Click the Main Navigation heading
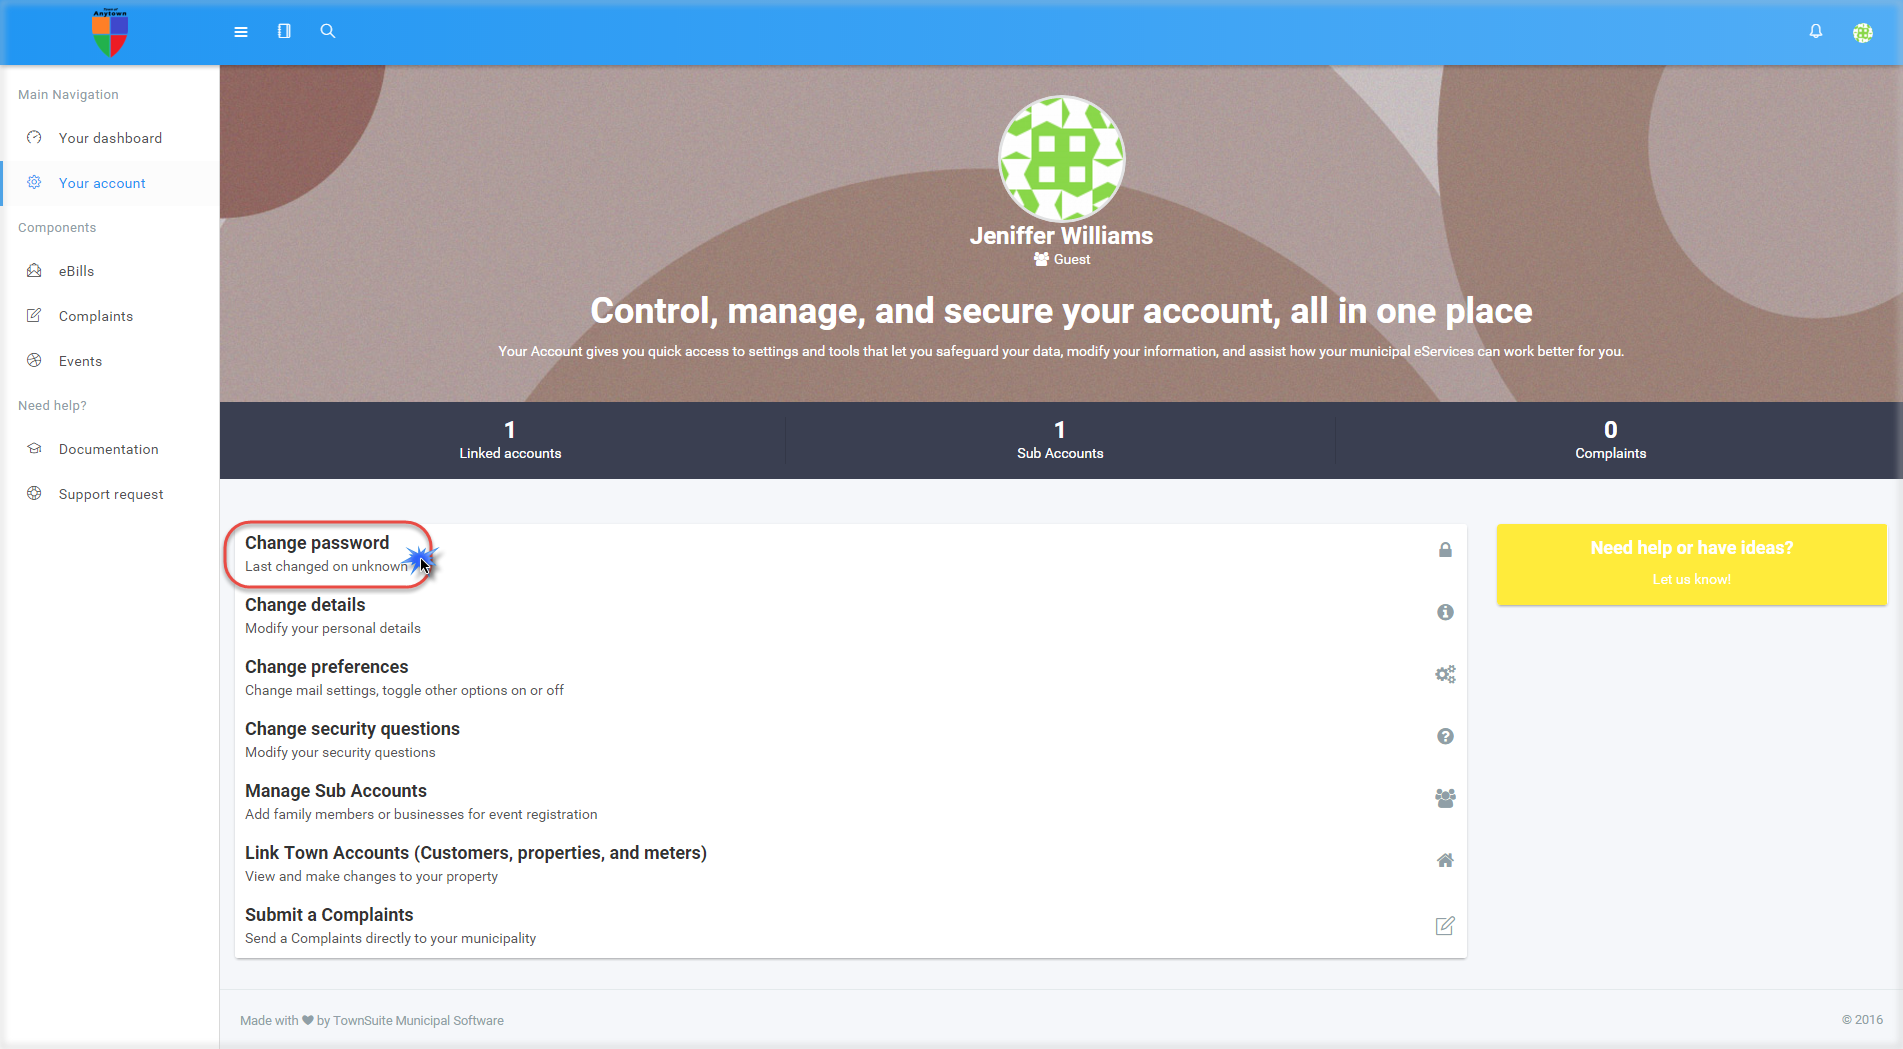The height and width of the screenshot is (1049, 1903). click(x=68, y=95)
